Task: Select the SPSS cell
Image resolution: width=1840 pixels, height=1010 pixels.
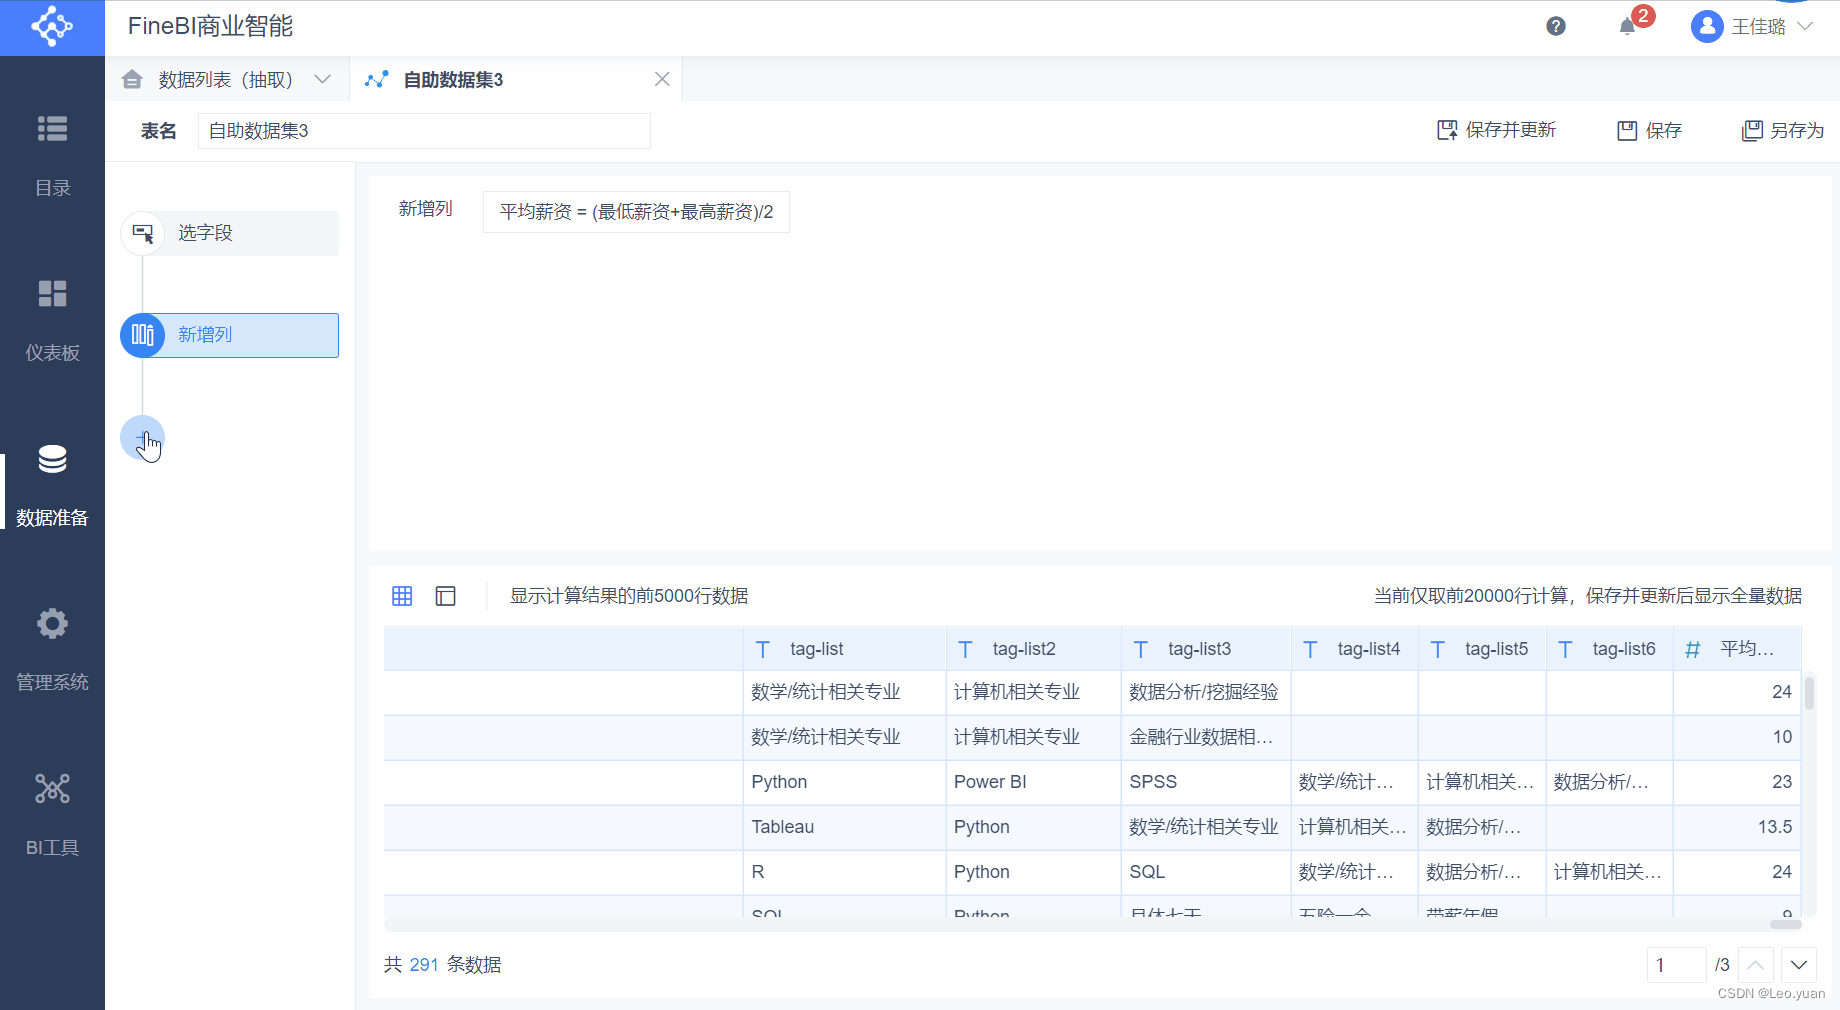Action: point(1207,782)
